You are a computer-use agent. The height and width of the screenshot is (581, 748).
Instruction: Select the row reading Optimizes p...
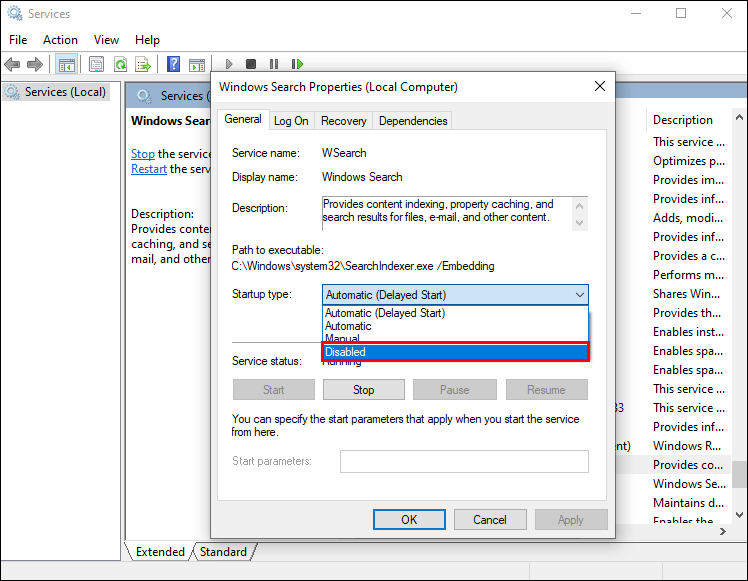pyautogui.click(x=688, y=161)
